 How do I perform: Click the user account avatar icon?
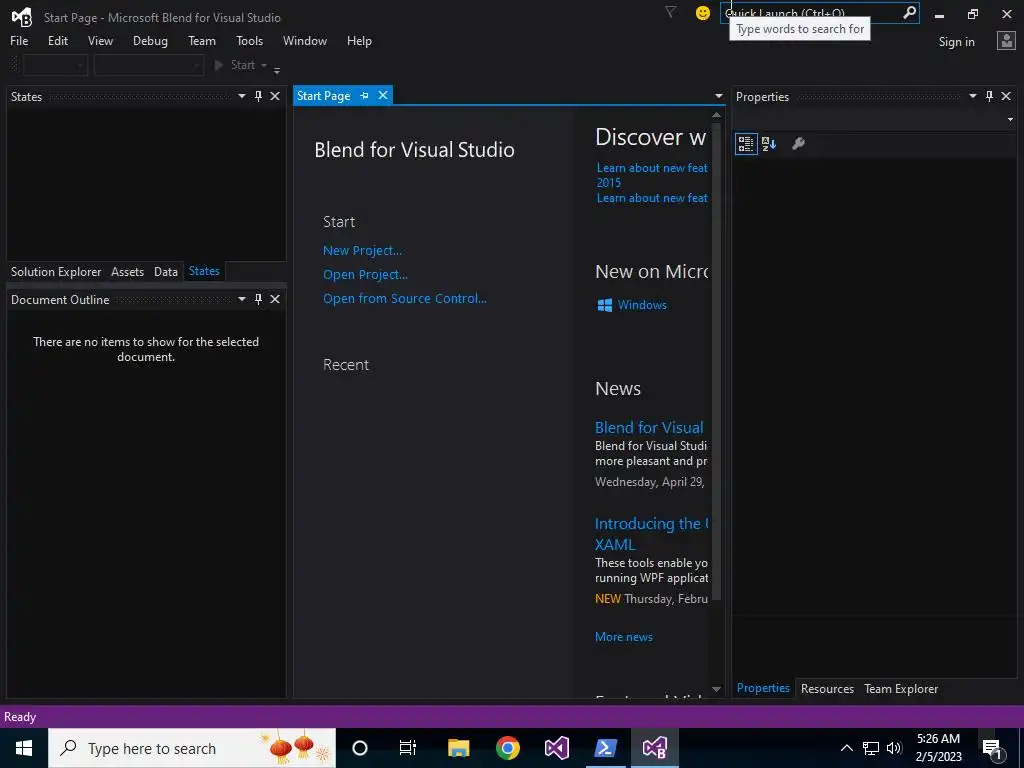coord(1006,41)
